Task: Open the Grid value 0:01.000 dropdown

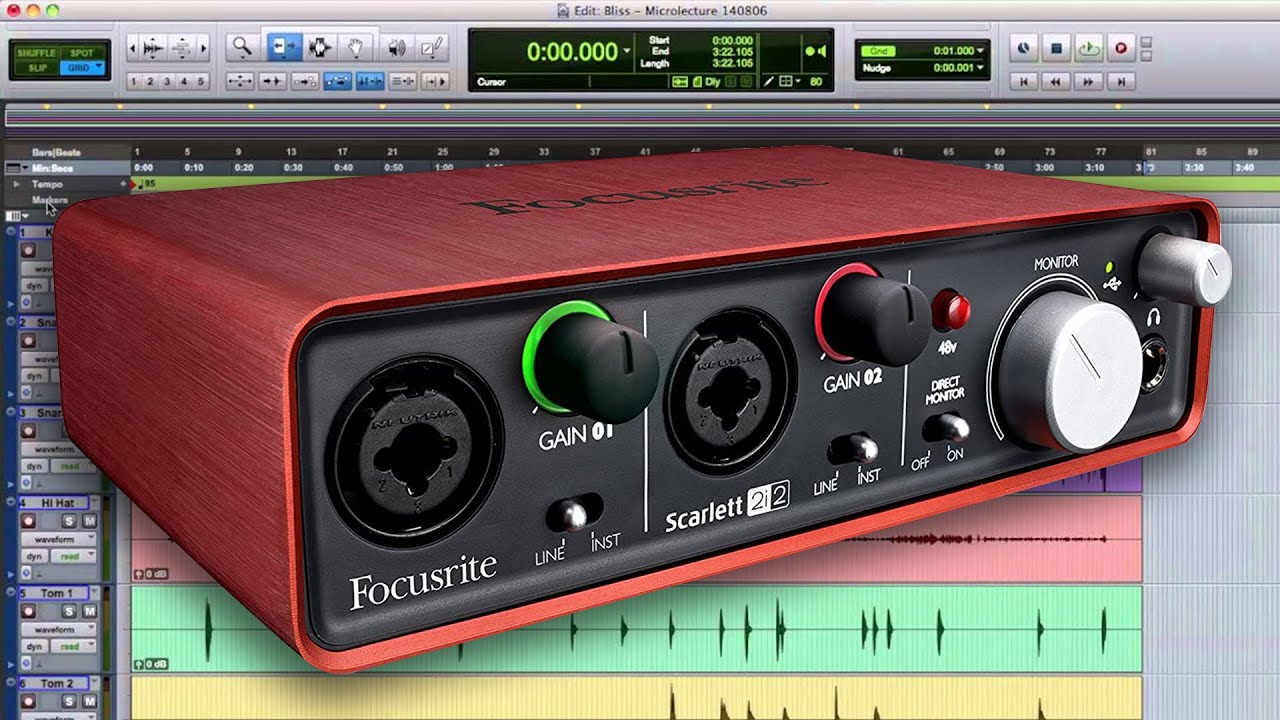Action: click(981, 50)
